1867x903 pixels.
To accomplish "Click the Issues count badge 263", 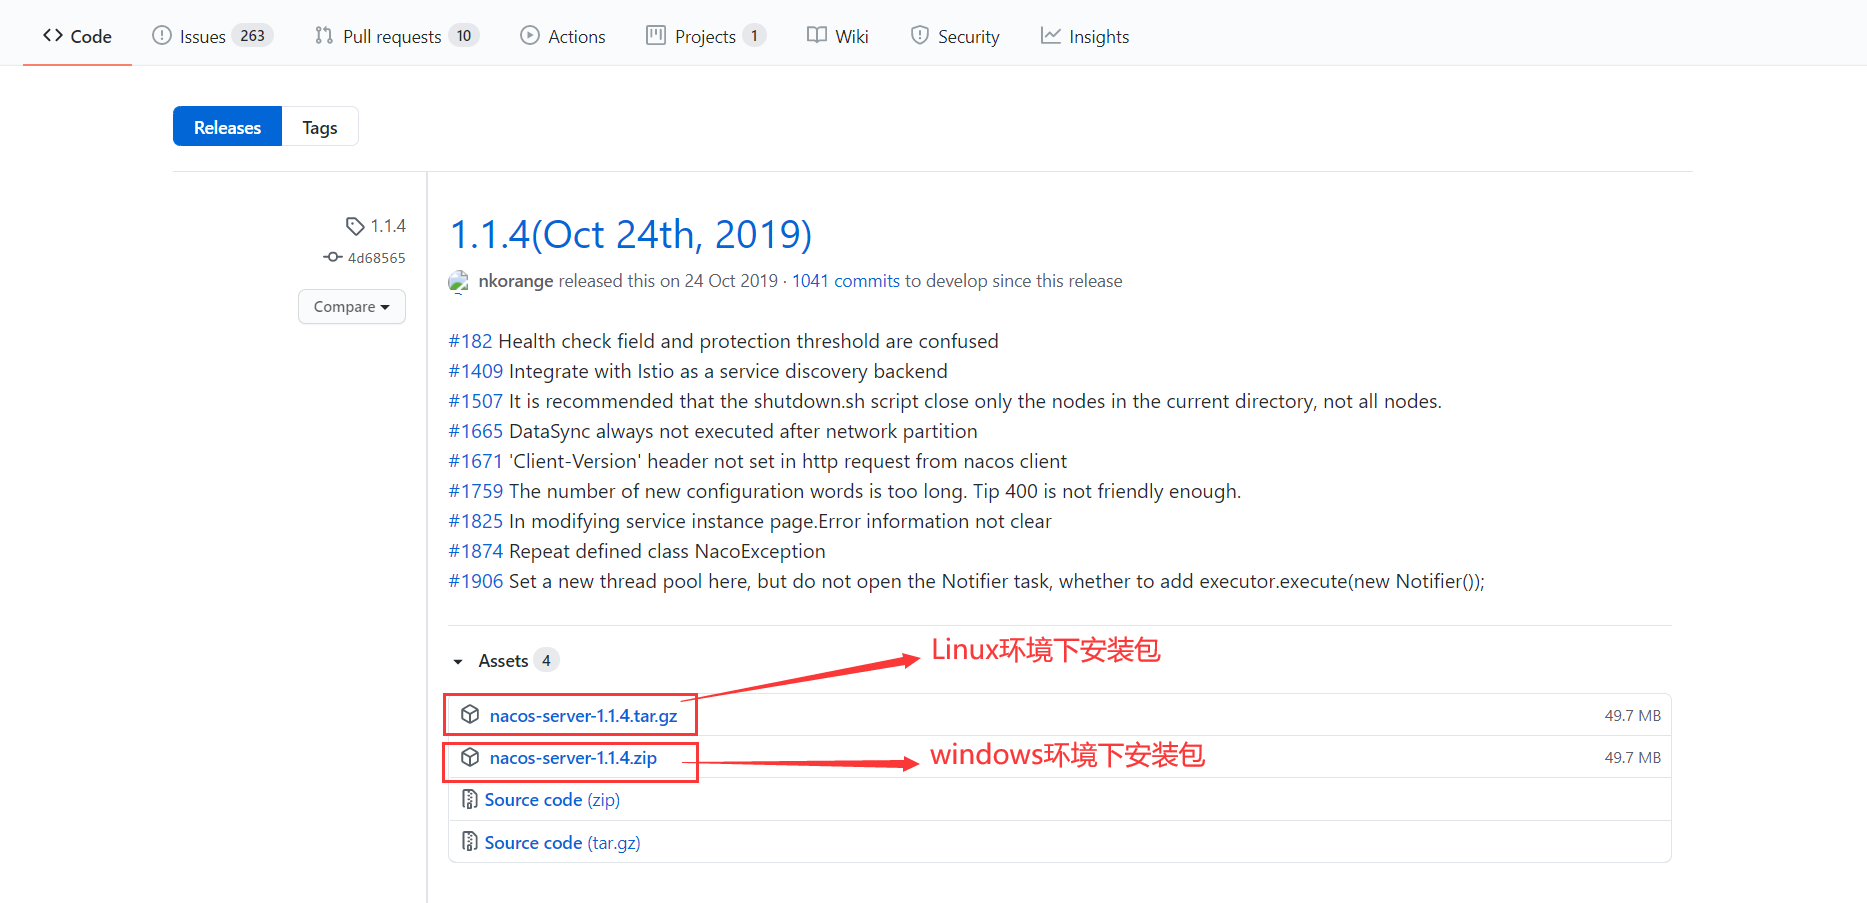I will 252,36.
